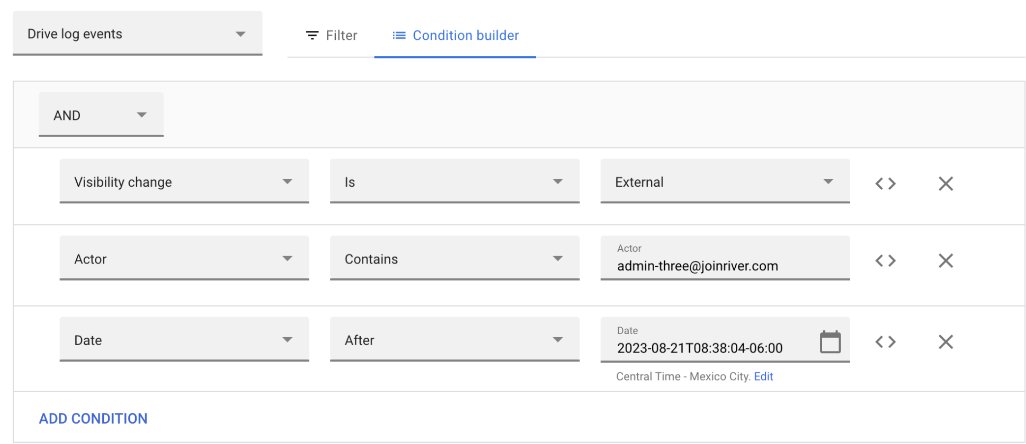Switch to the Filter tab

pyautogui.click(x=332, y=35)
